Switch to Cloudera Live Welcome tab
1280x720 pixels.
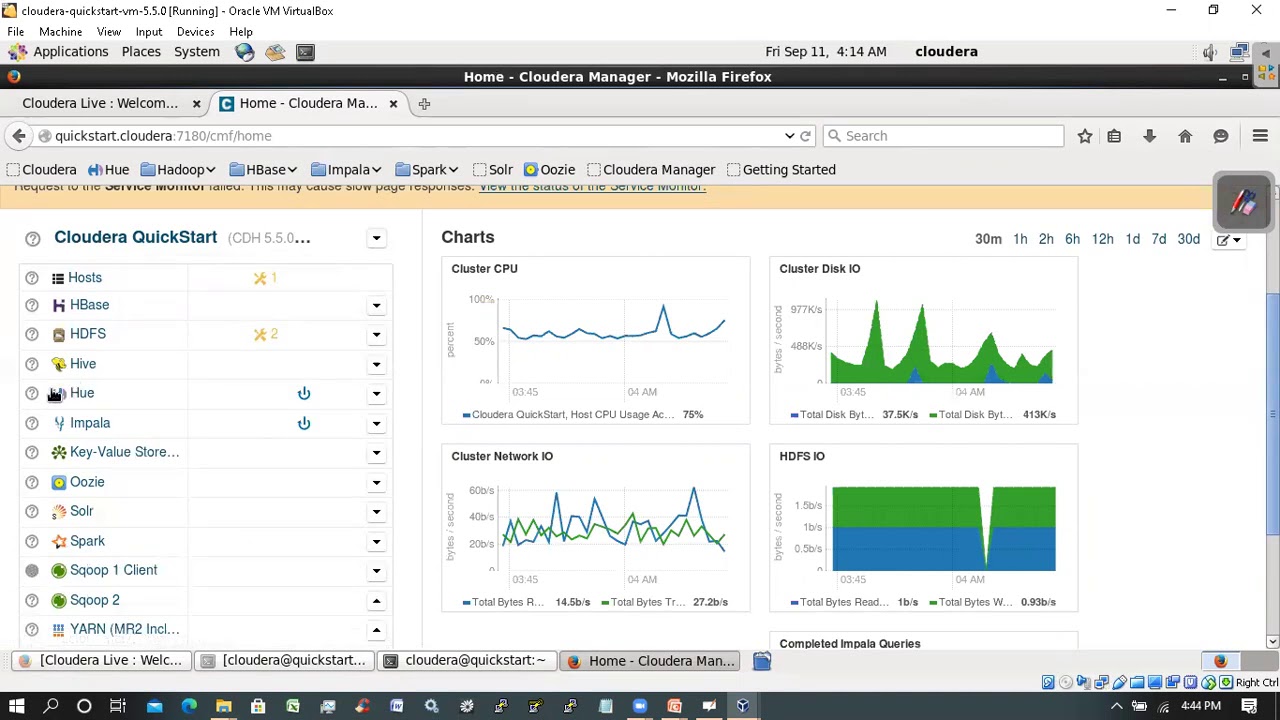[x=100, y=103]
